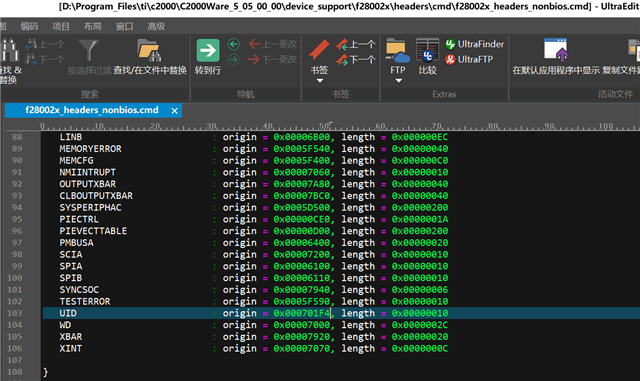Toggle a bookmark with the red bookmark icon
The height and width of the screenshot is (381, 640).
319,51
